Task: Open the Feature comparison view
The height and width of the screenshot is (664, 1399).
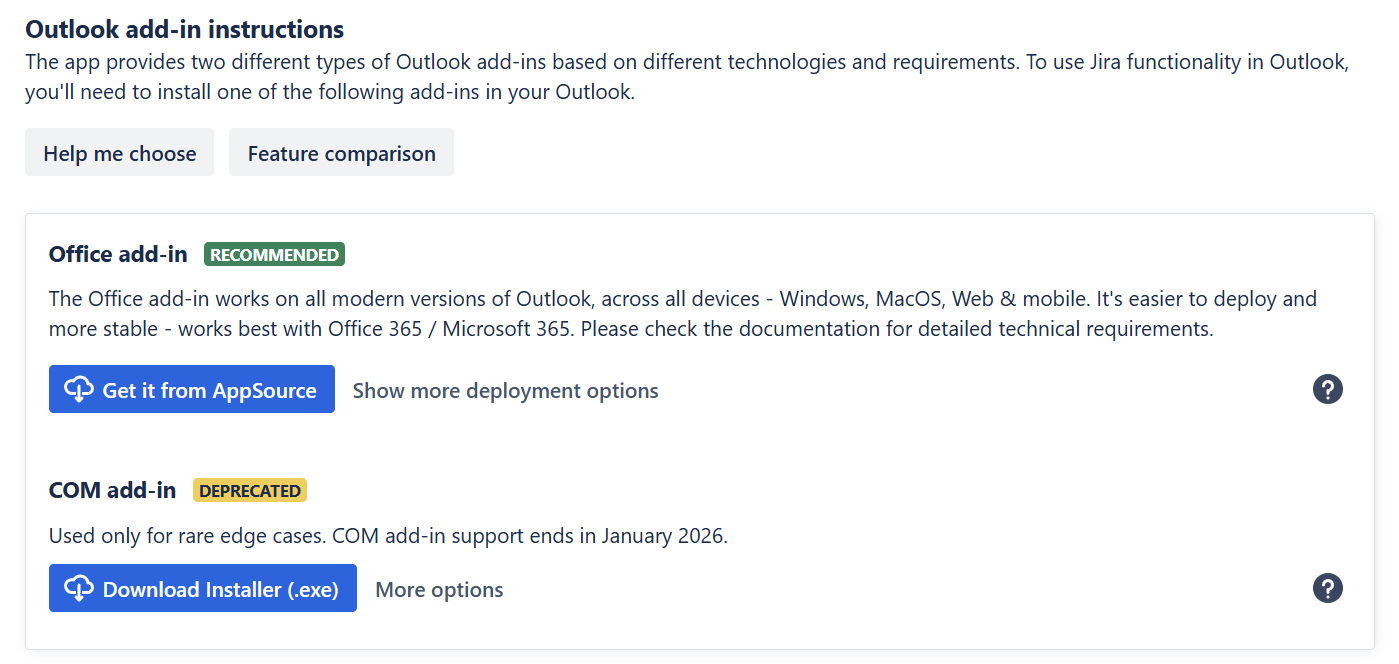Action: 341,153
